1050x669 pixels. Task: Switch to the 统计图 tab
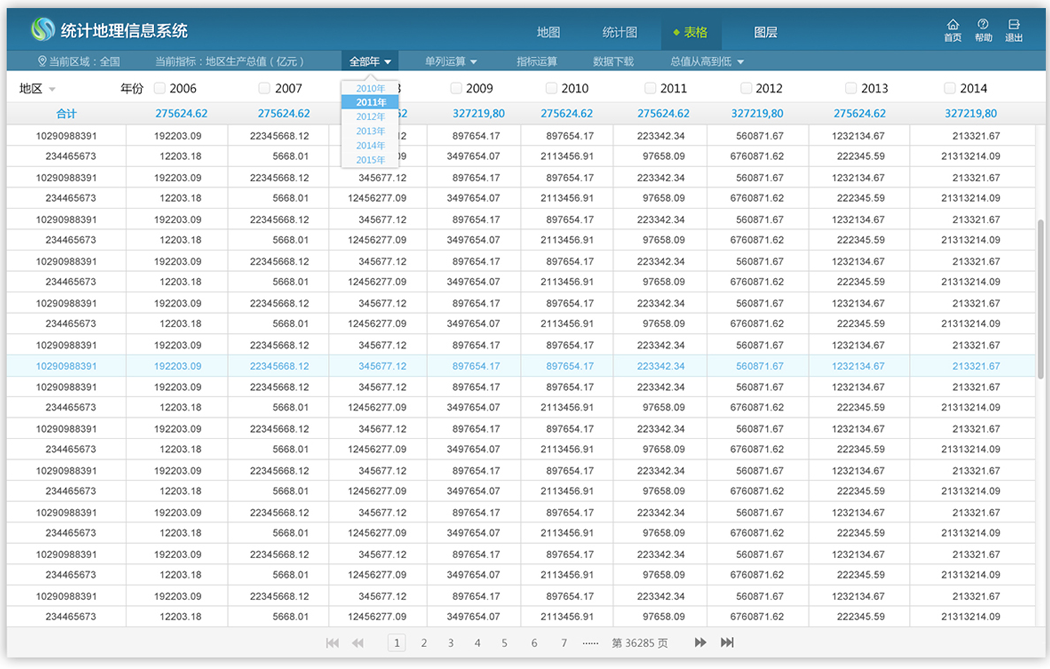tap(620, 32)
